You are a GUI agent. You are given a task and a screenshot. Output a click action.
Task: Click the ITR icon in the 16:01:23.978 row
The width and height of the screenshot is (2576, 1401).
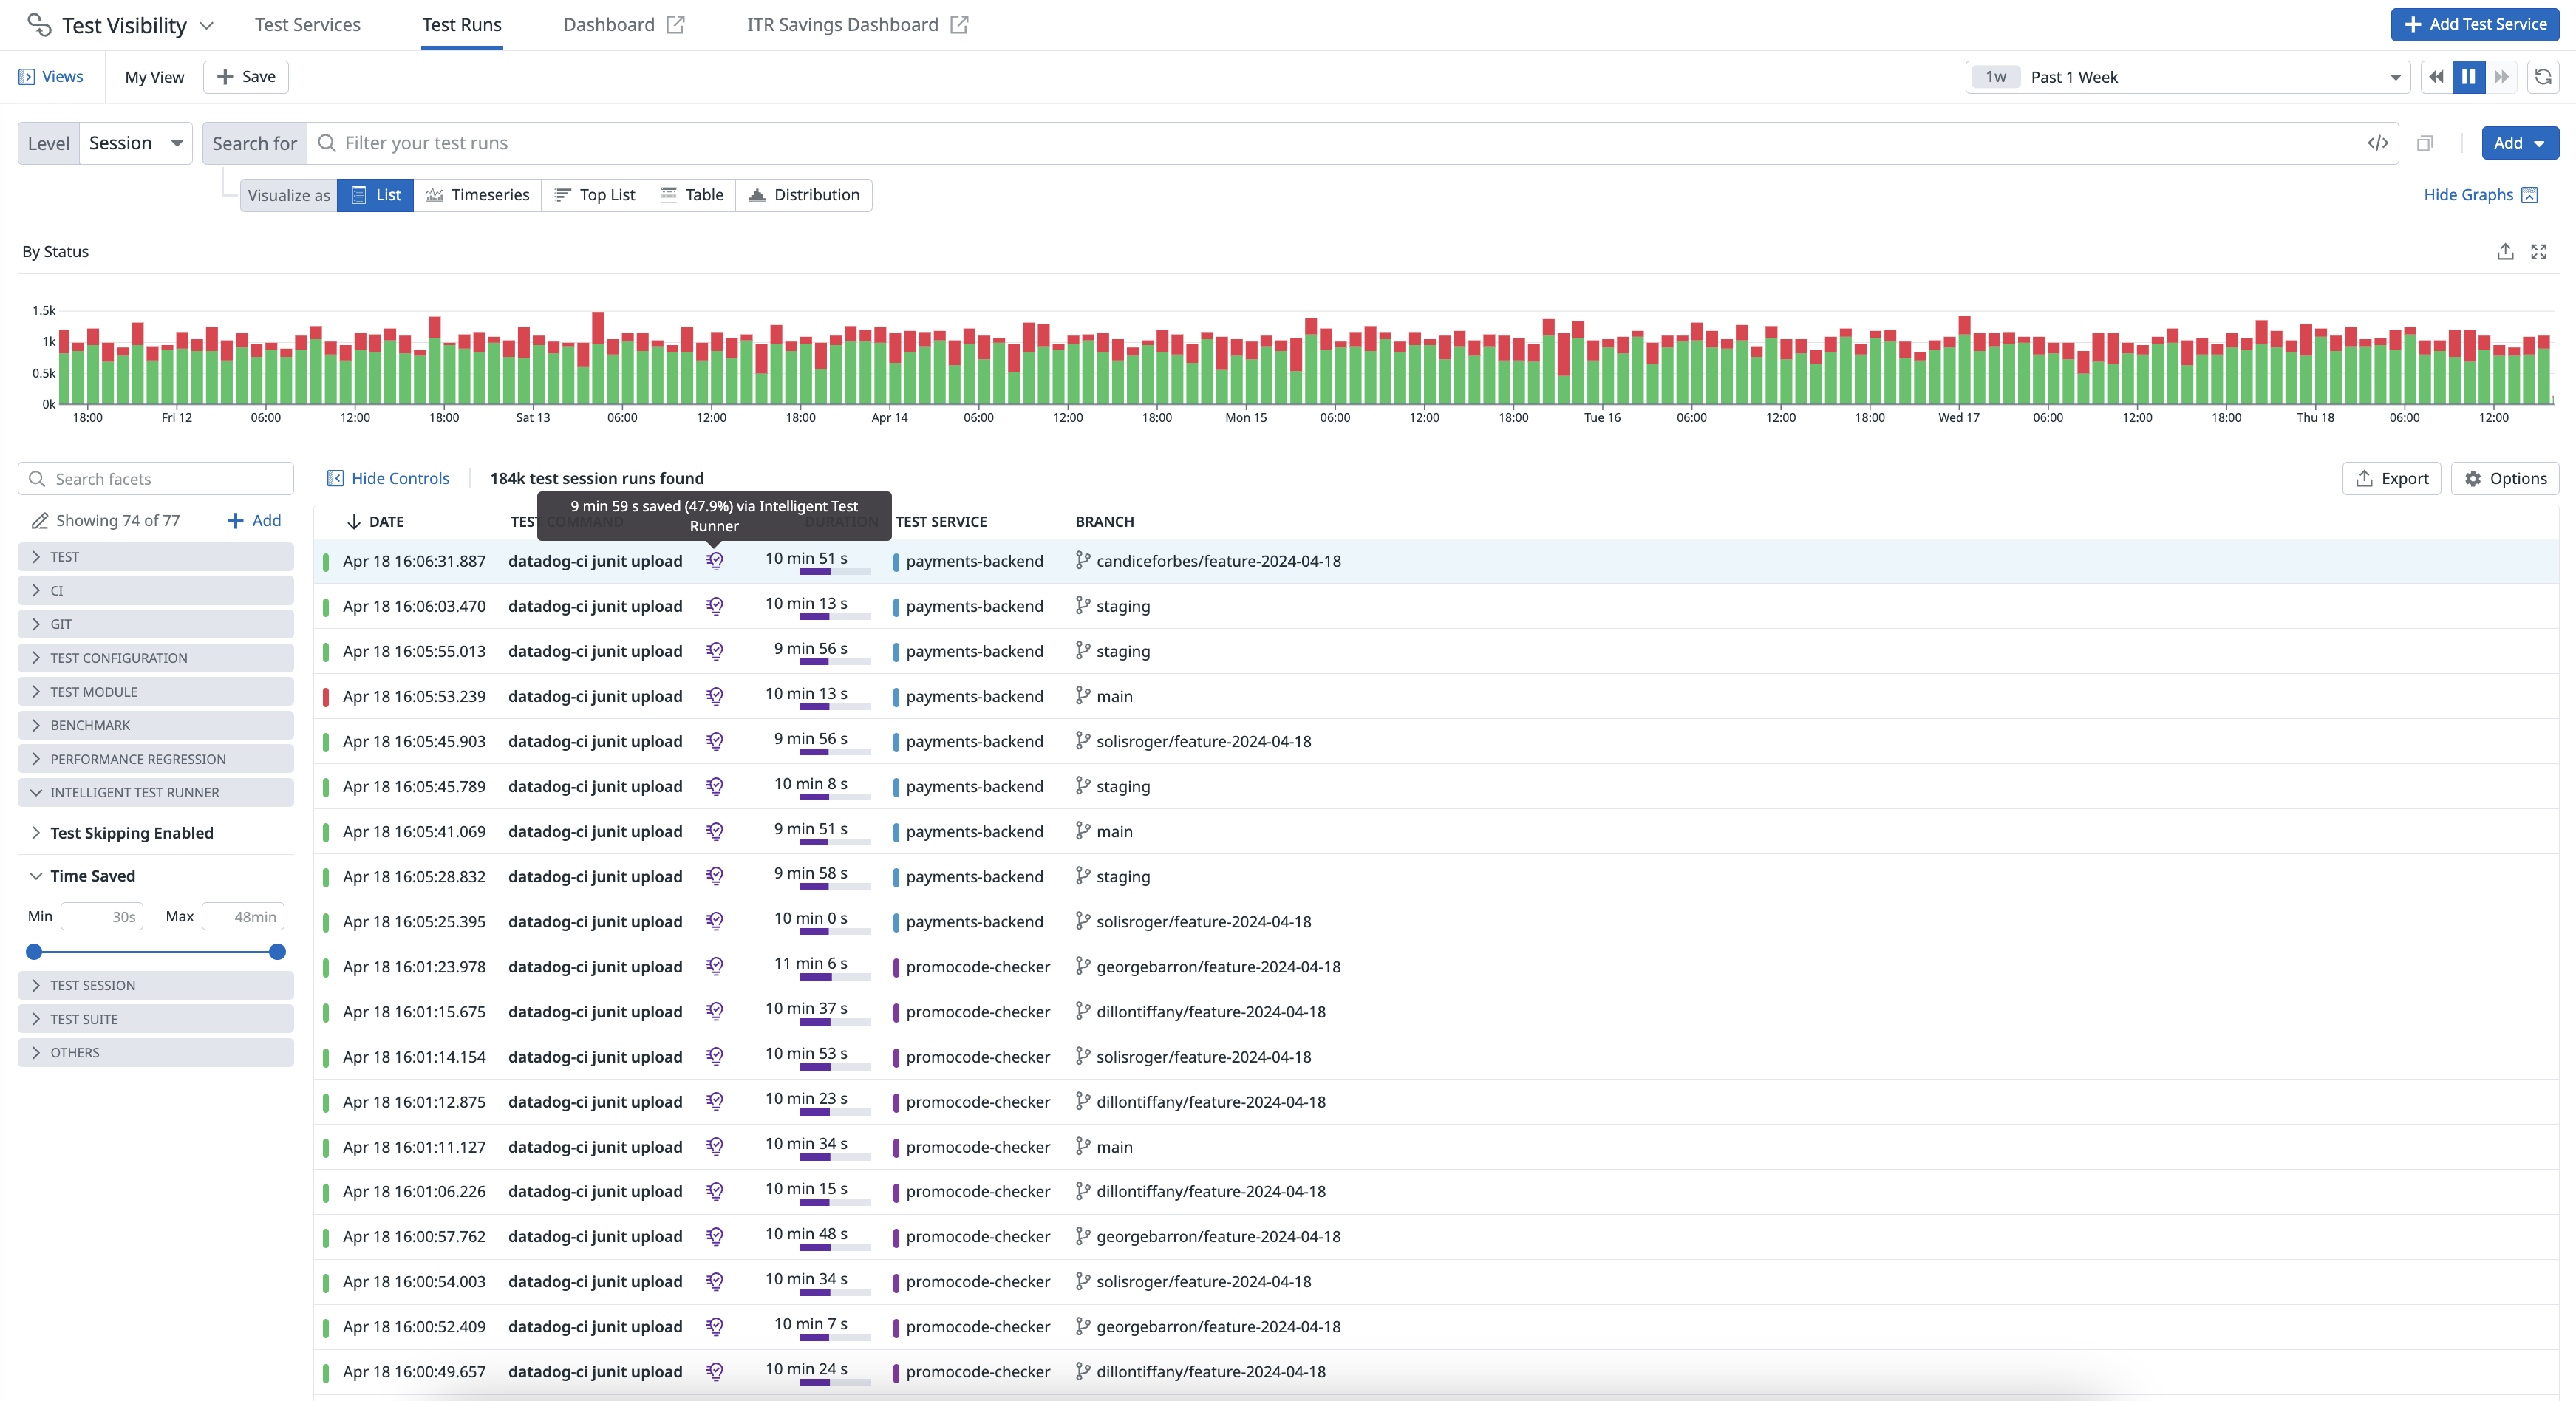[714, 966]
